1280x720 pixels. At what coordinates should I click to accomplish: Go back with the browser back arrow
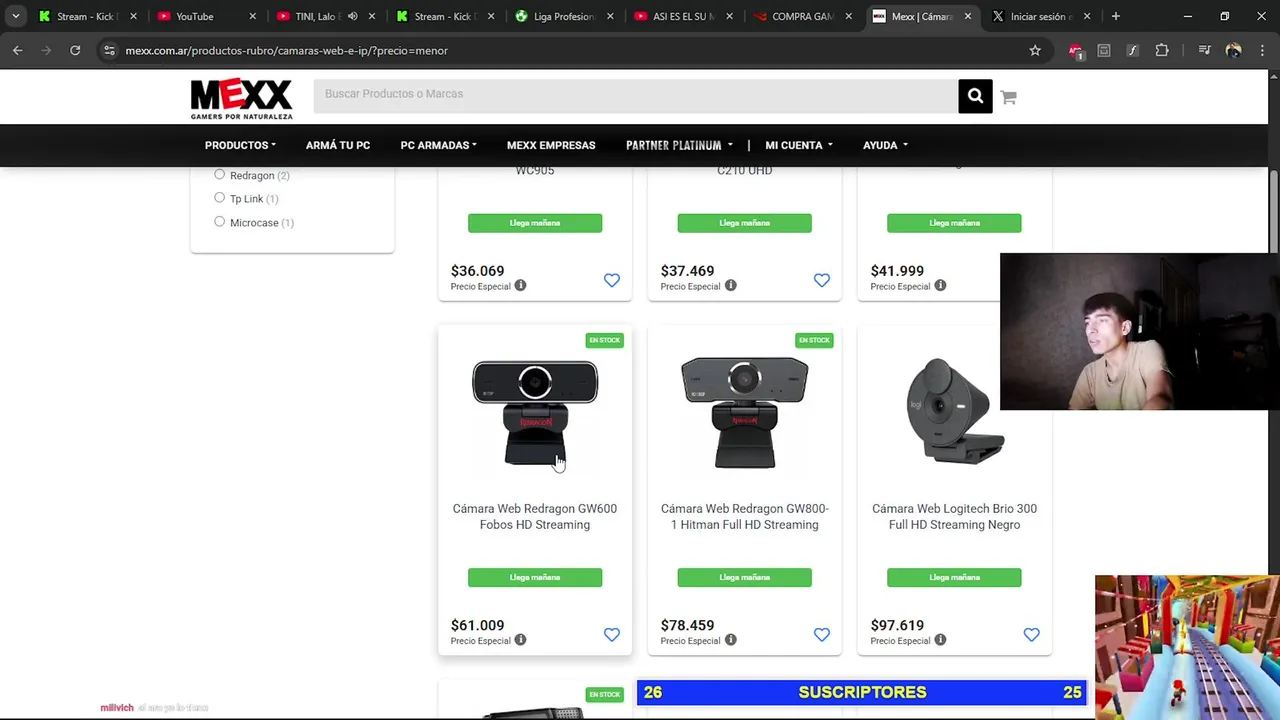18,50
